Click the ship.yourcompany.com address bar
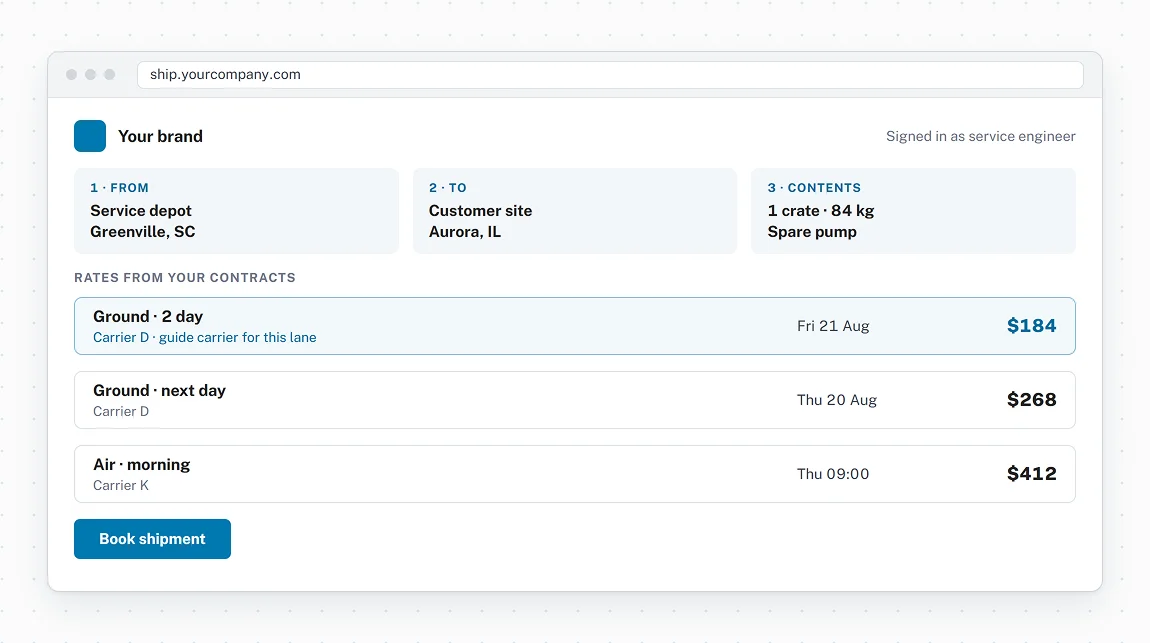 (610, 75)
